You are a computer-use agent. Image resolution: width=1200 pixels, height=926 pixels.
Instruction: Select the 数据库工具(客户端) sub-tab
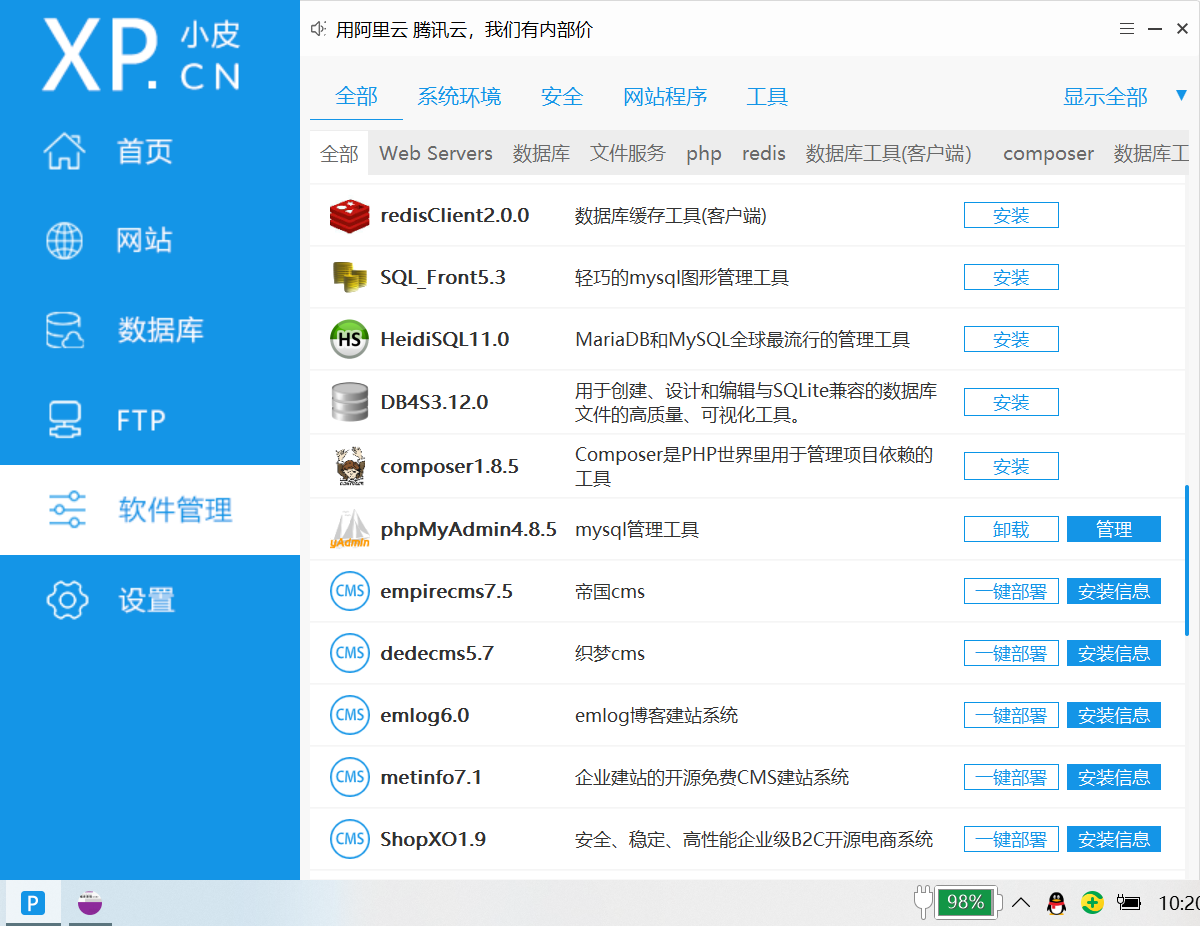tap(889, 154)
